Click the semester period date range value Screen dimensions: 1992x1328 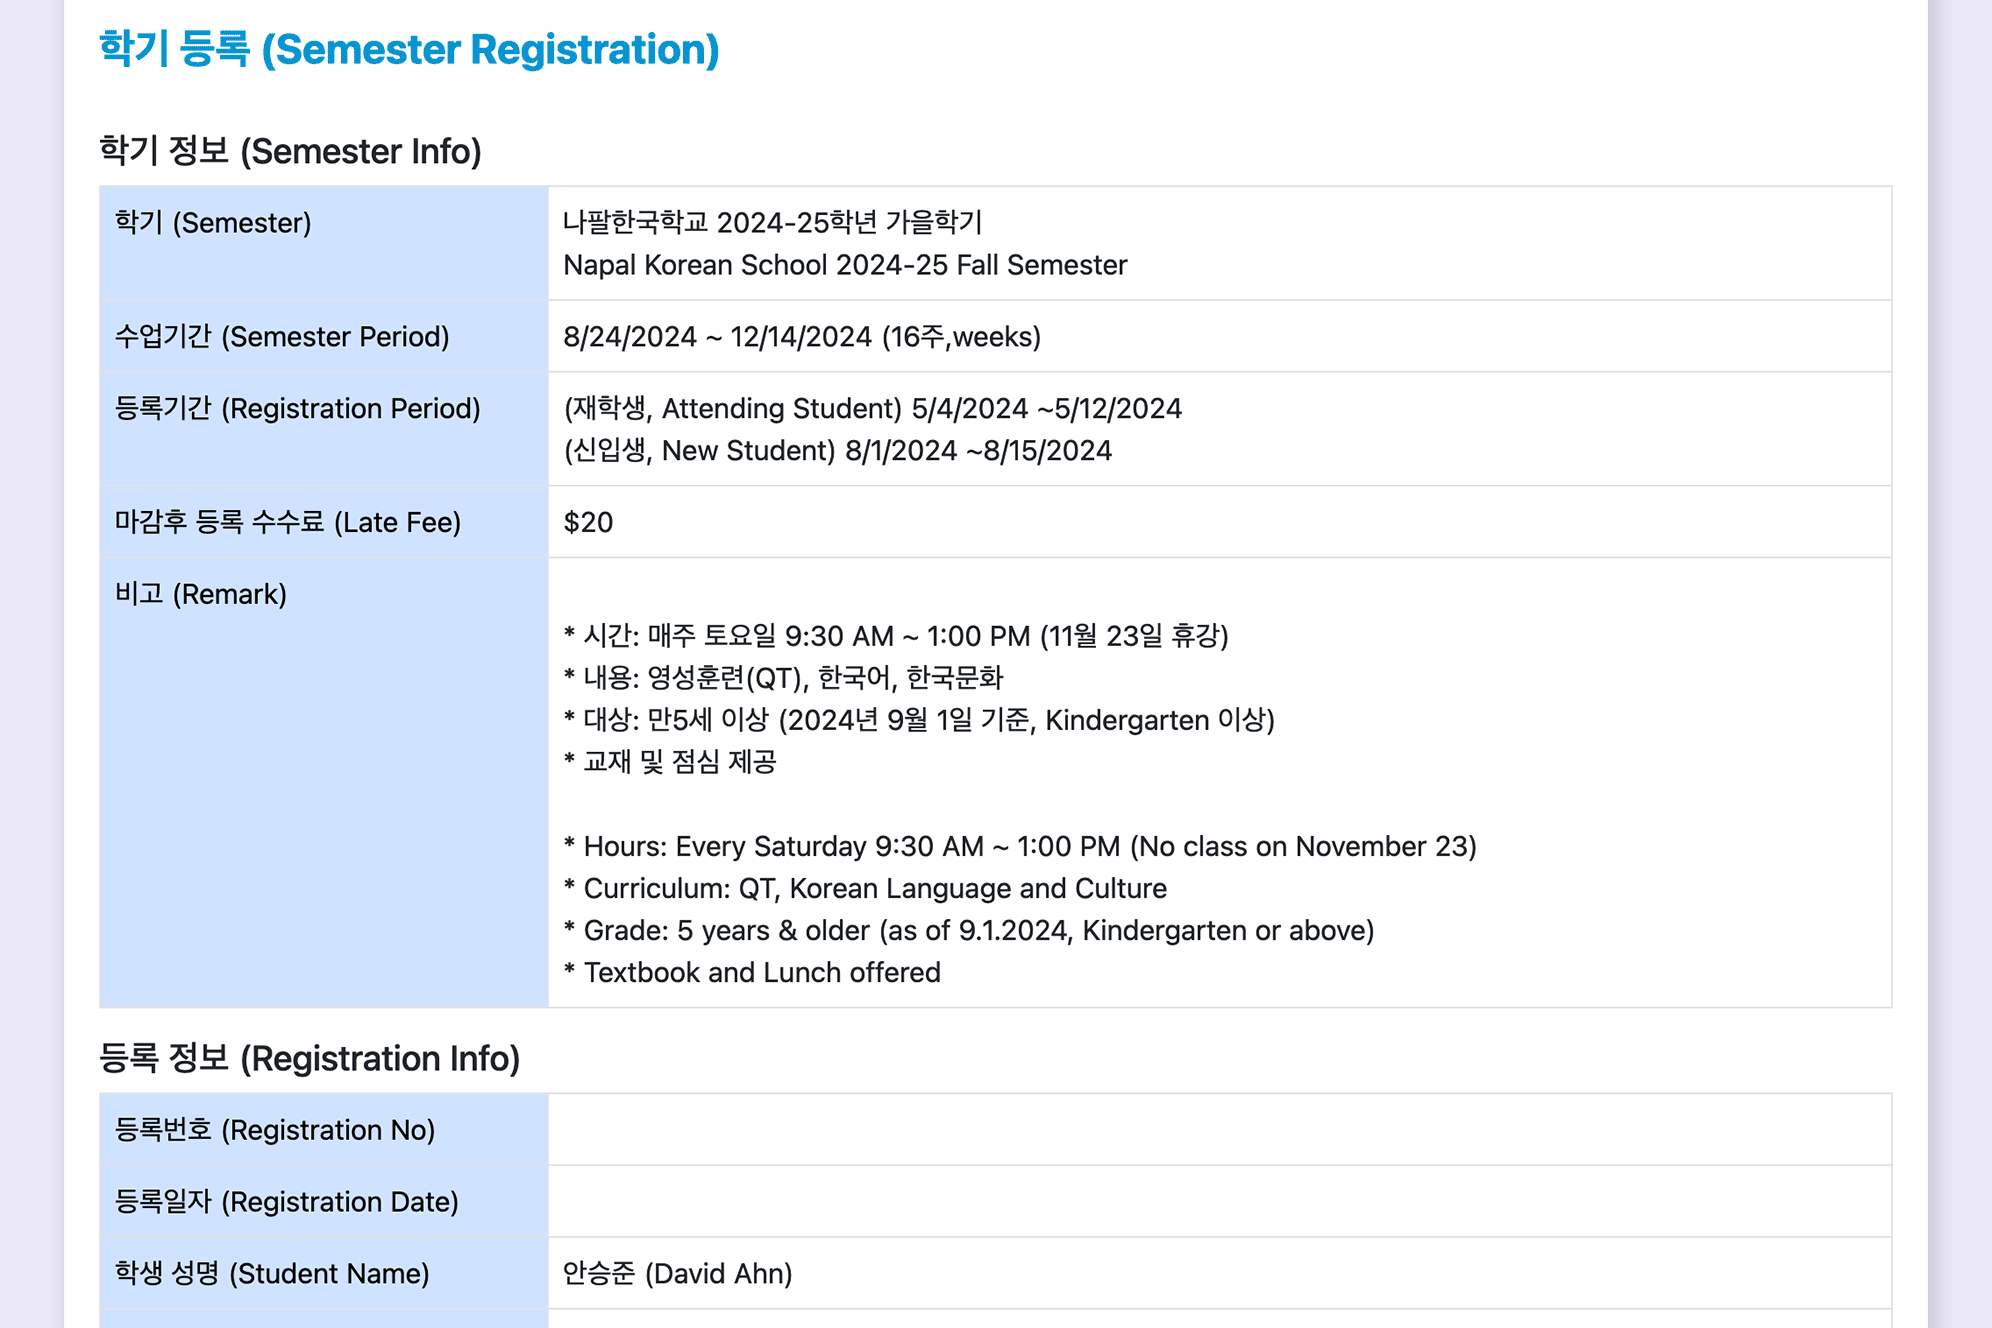coord(802,336)
